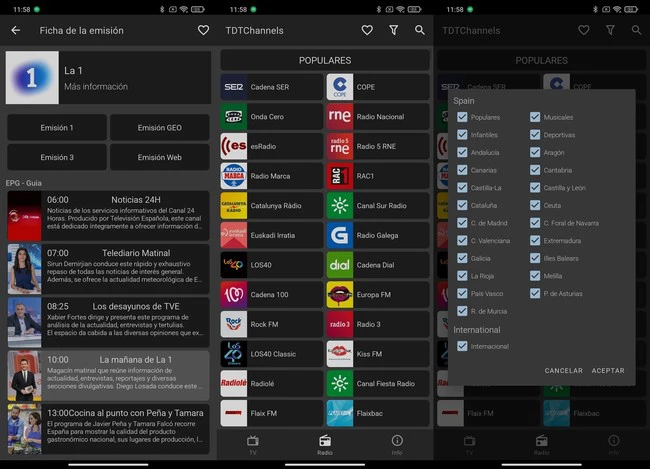650x469 pixels.
Task: Select the RAC1 station
Action: point(378,176)
